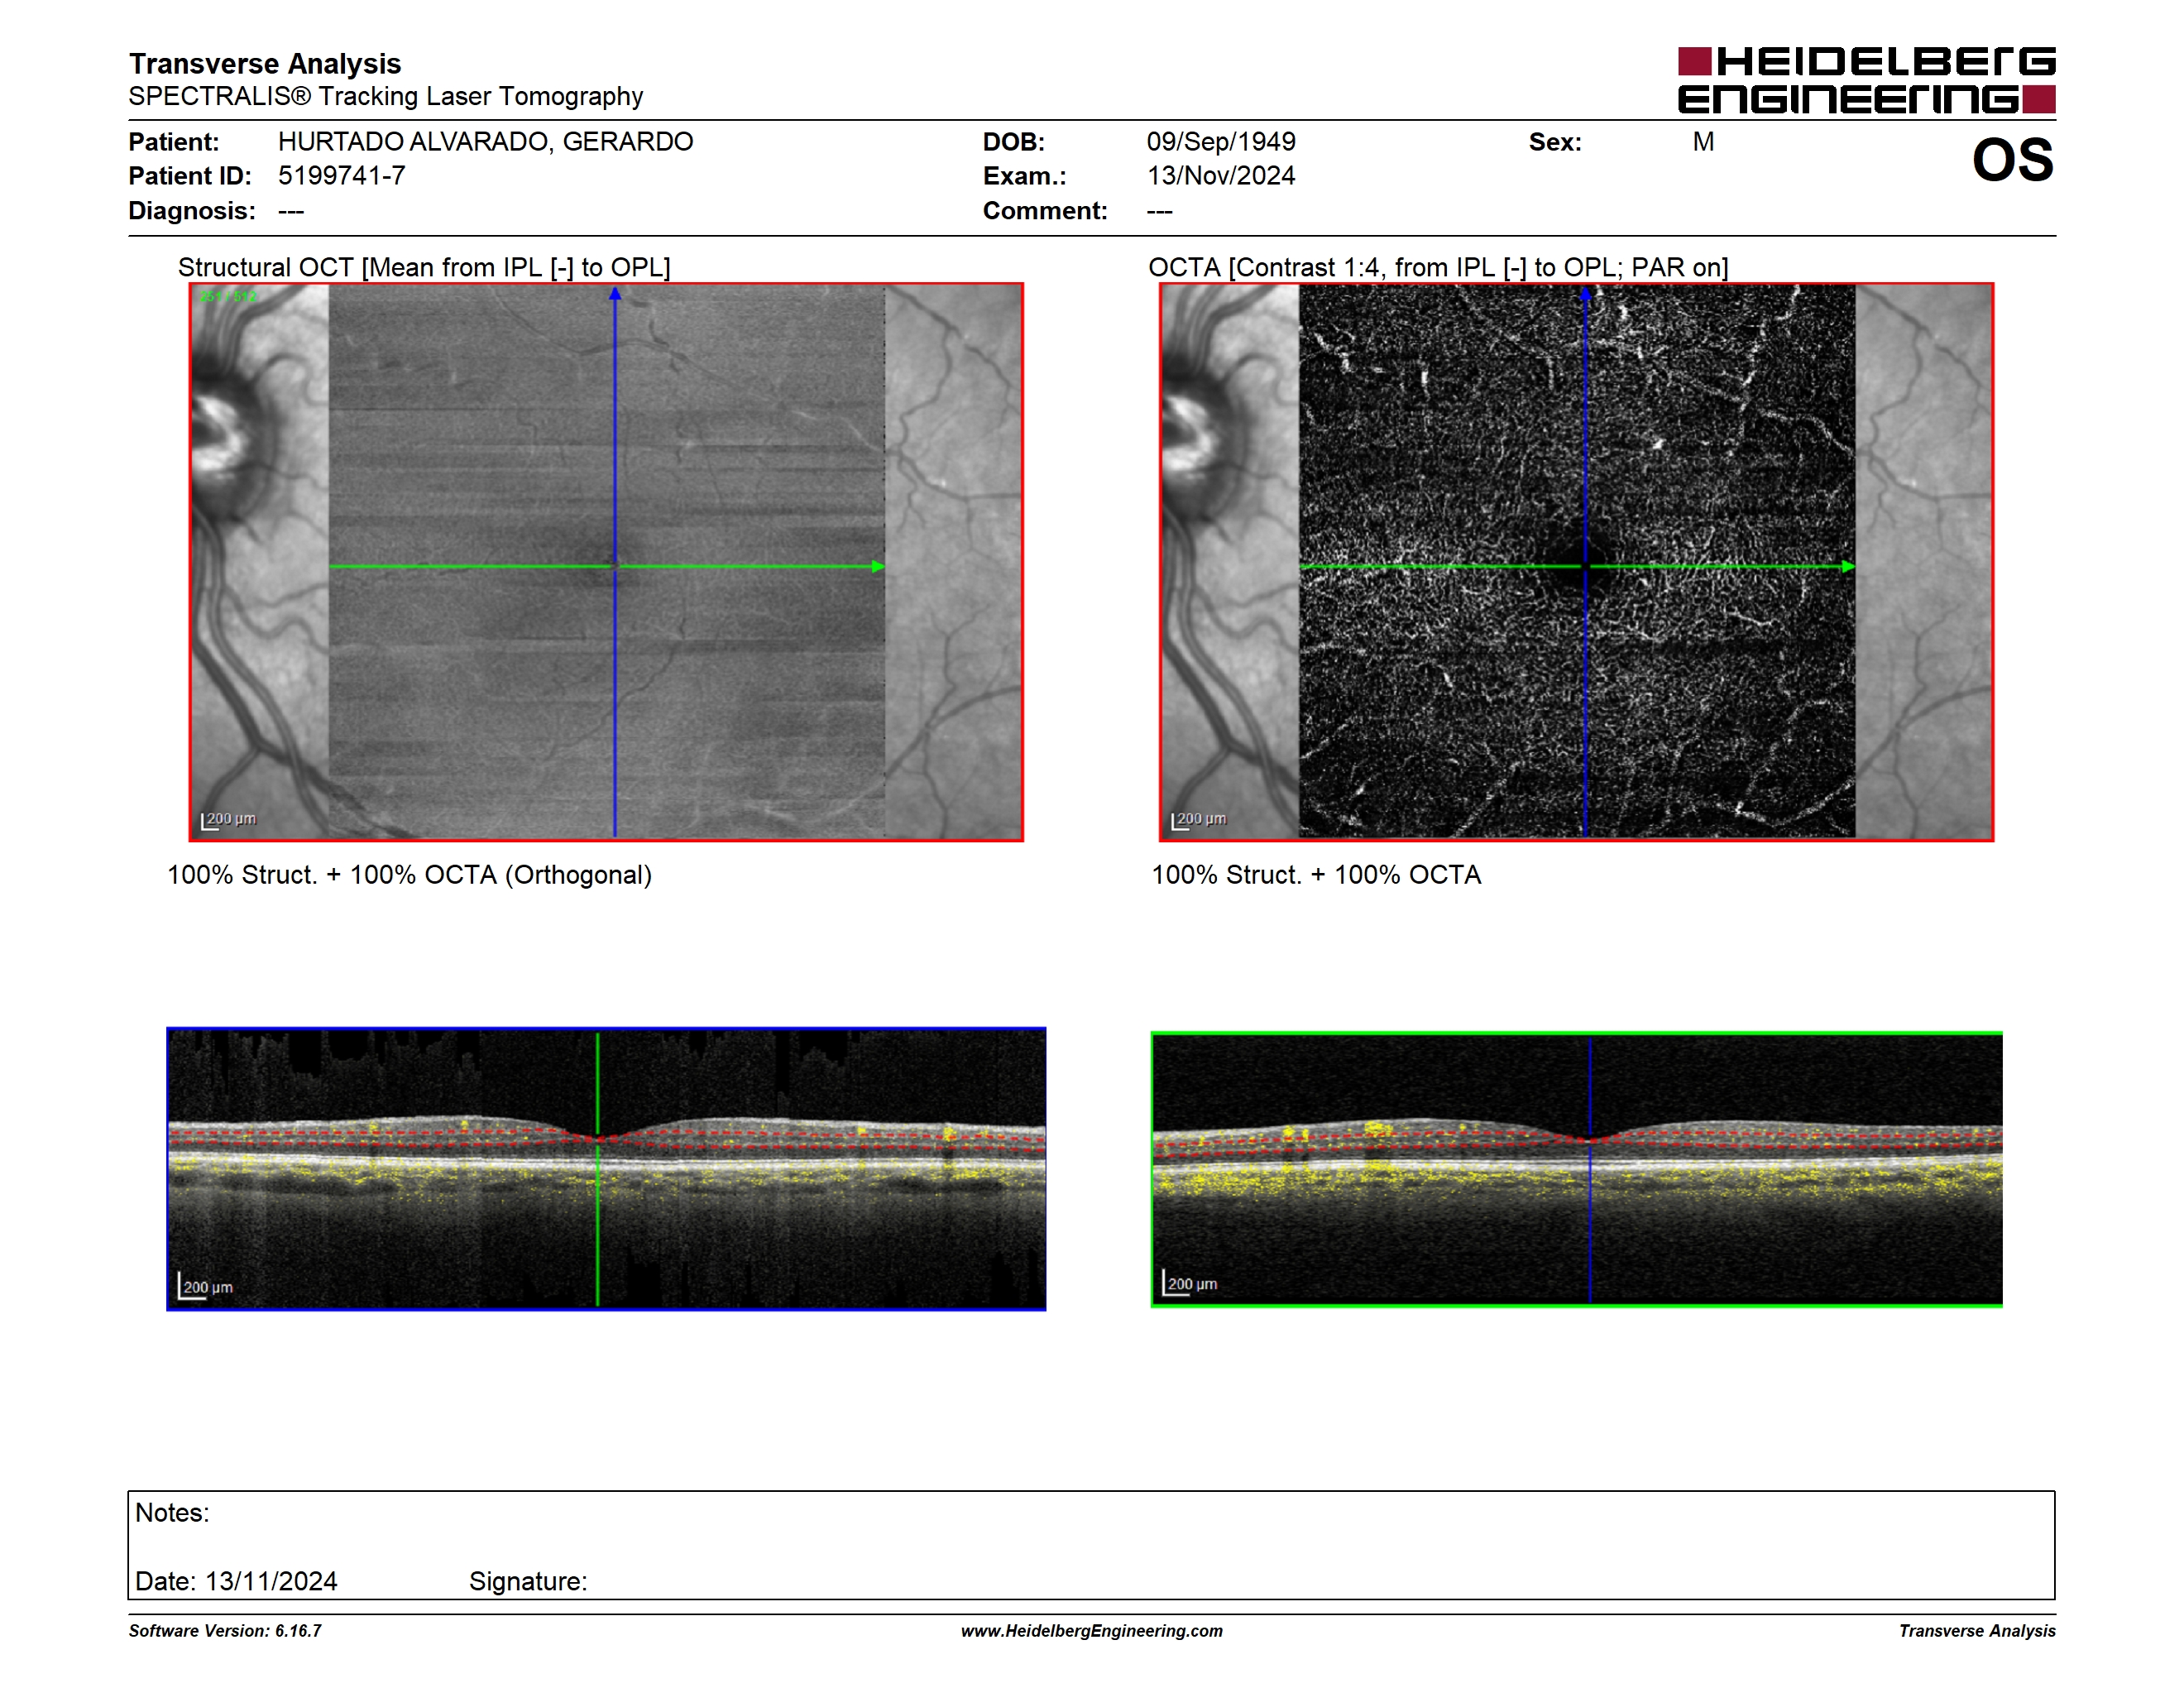Image resolution: width=2184 pixels, height=1688 pixels.
Task: Click 'Structural OCT [Mean from IPL [-] to OPL]' caption
Action: tap(424, 267)
